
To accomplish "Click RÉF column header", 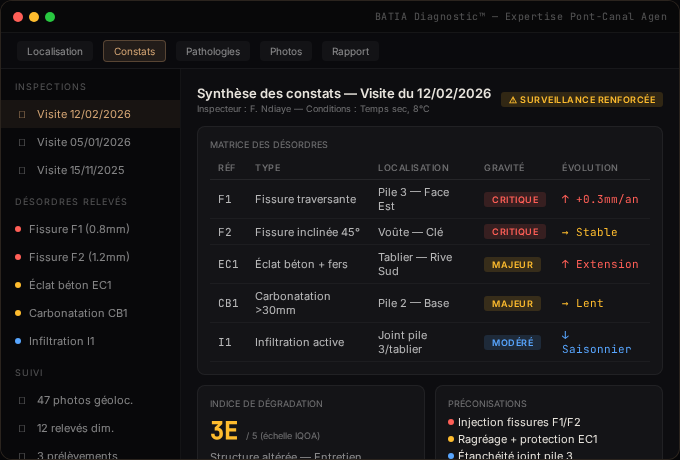I will click(x=226, y=168).
